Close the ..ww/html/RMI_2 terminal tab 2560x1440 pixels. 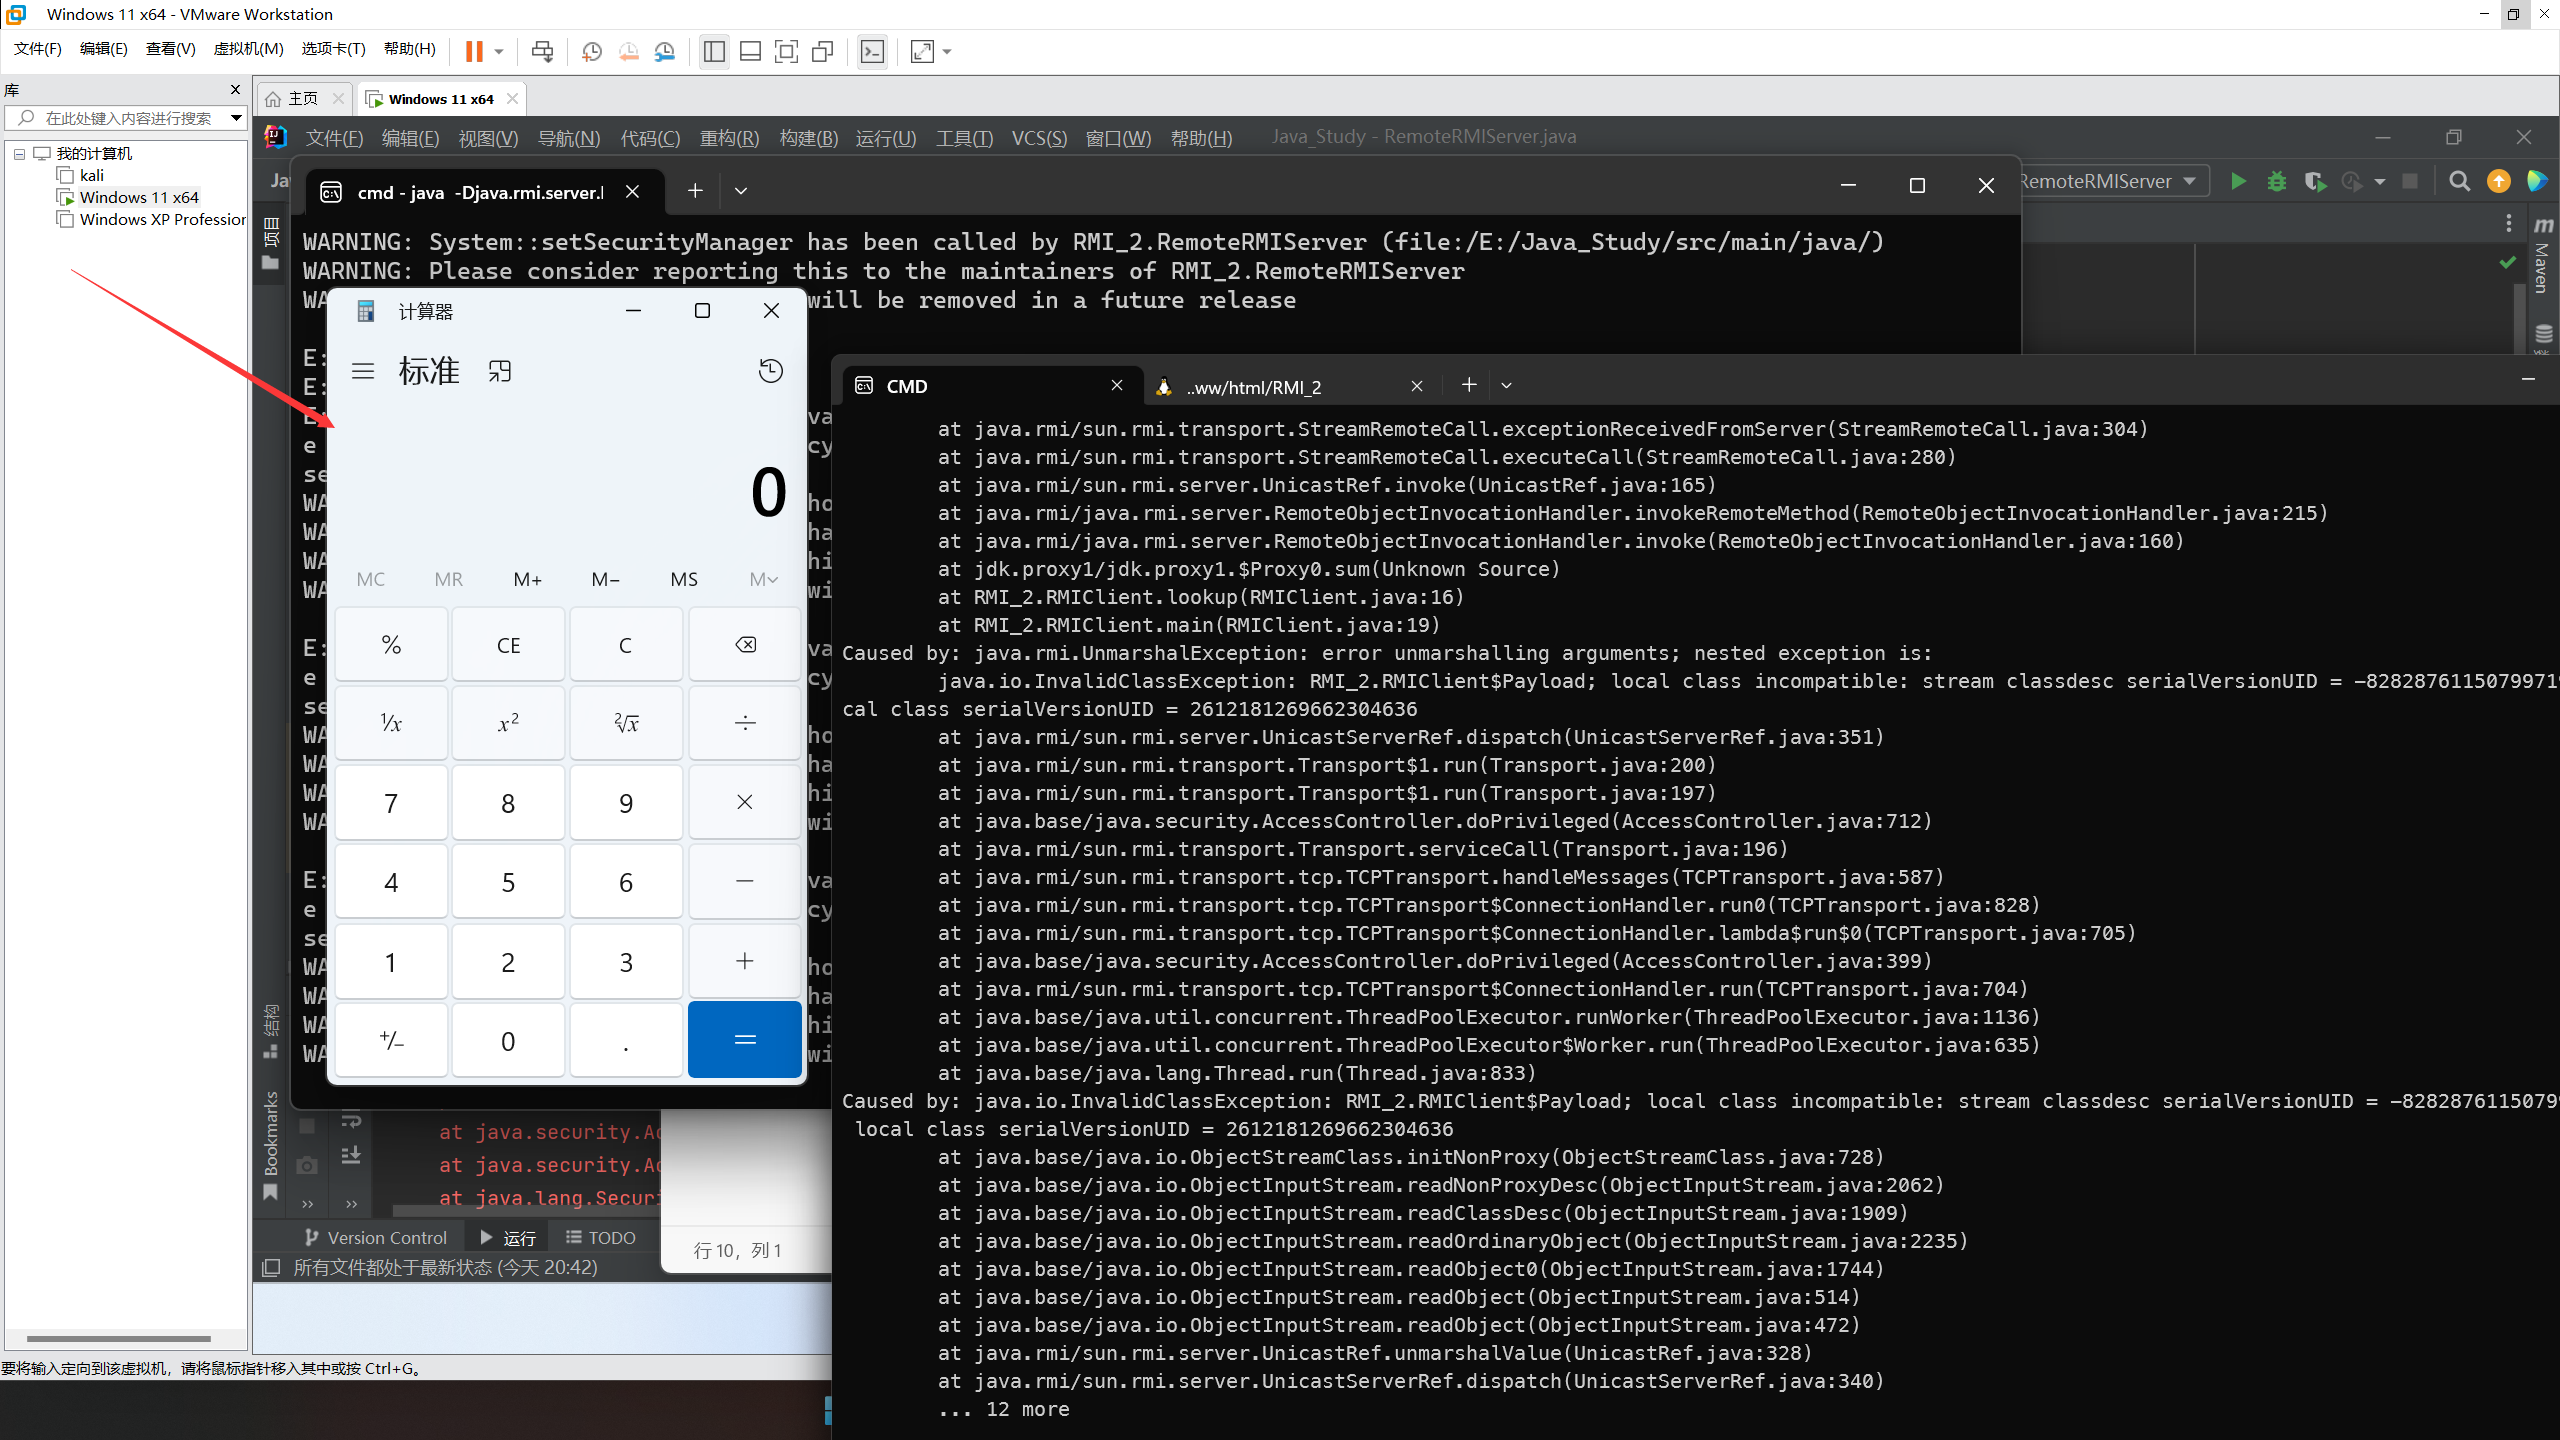pyautogui.click(x=1417, y=386)
